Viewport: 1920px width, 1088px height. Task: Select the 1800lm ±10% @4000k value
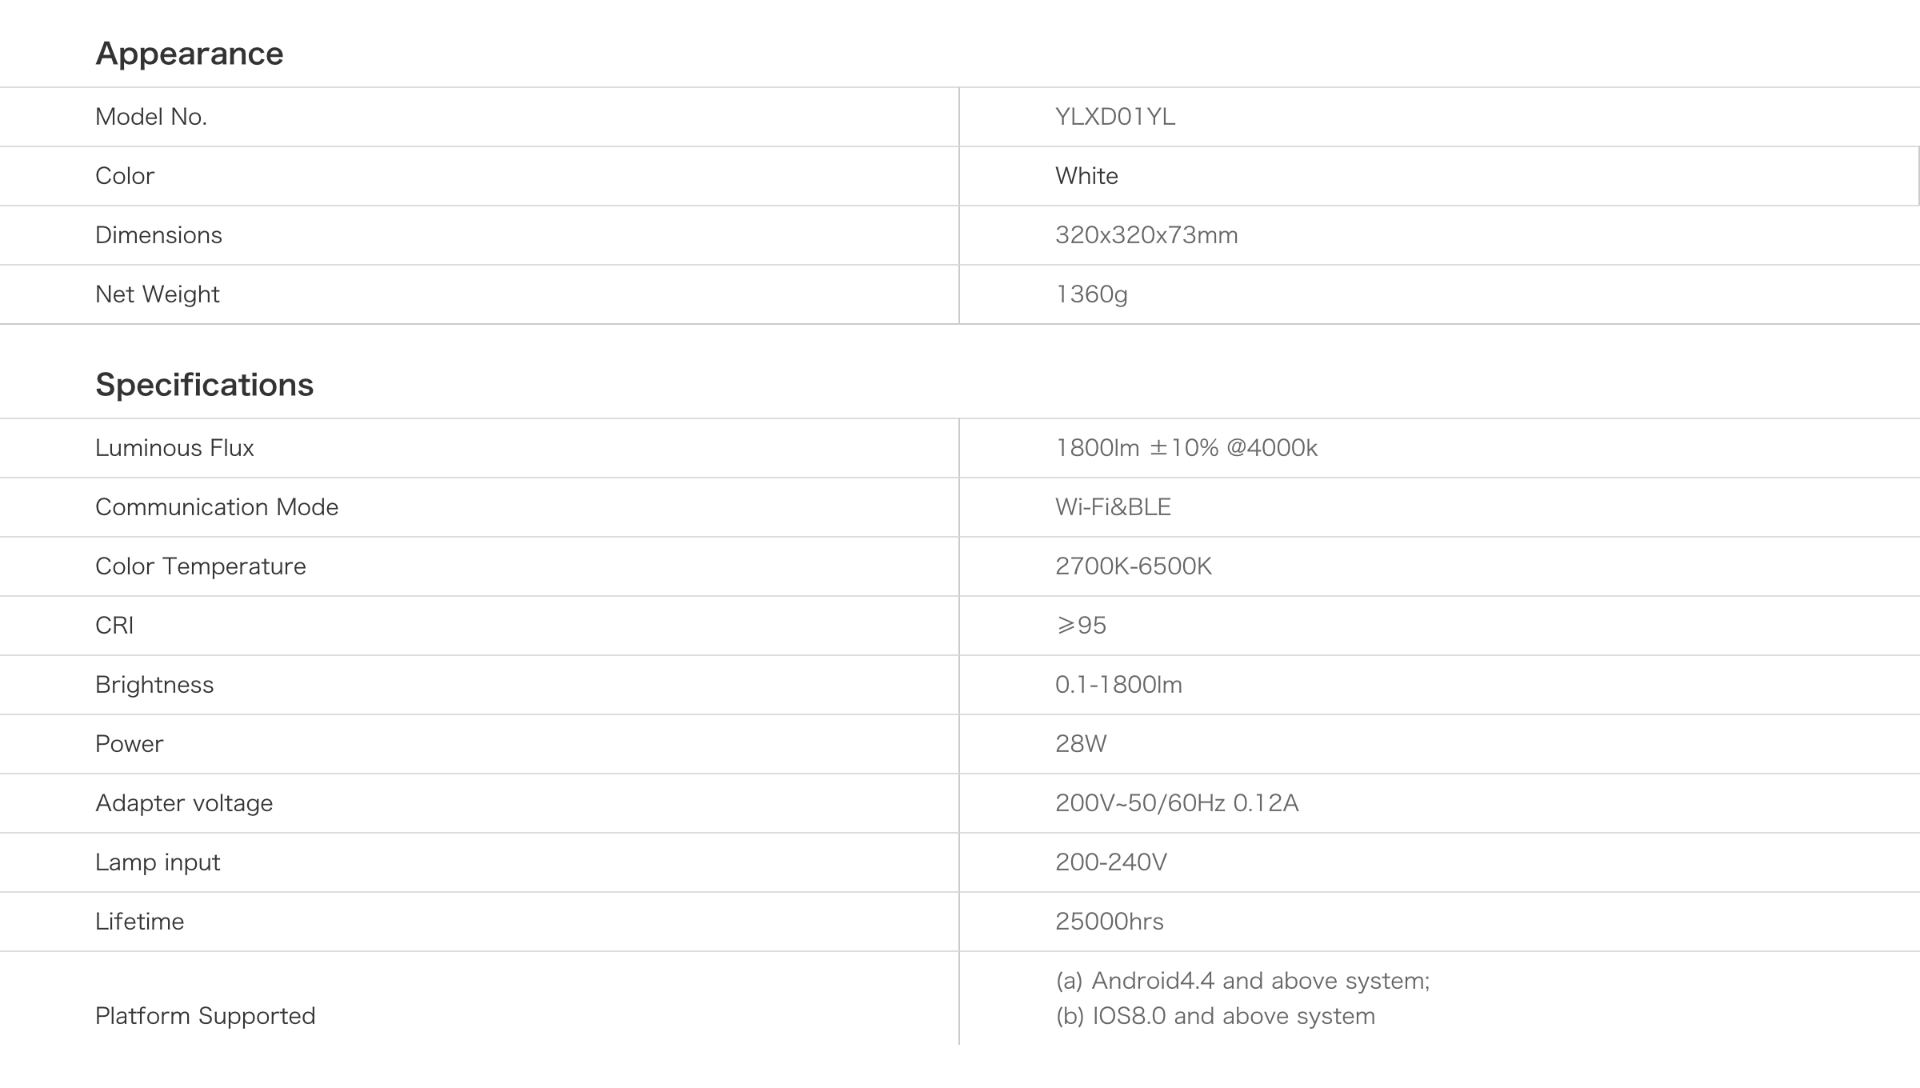(1186, 448)
